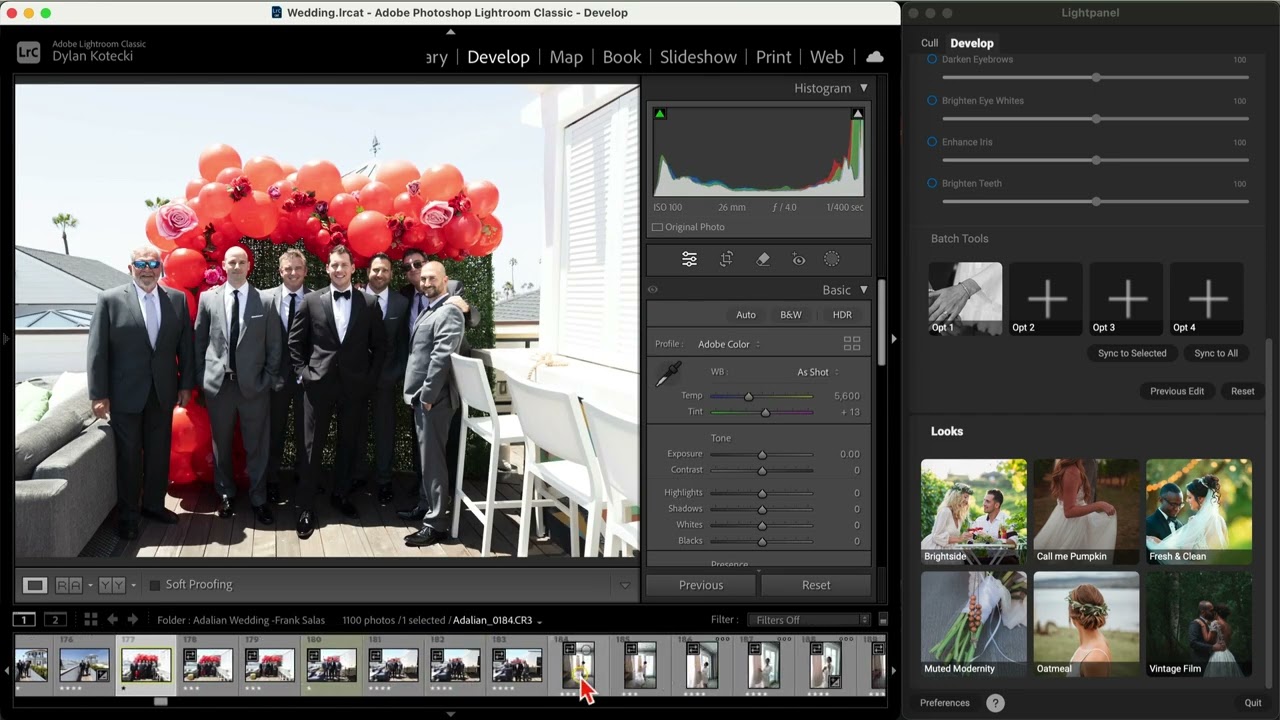Select main window display 1

pyautogui.click(x=24, y=620)
